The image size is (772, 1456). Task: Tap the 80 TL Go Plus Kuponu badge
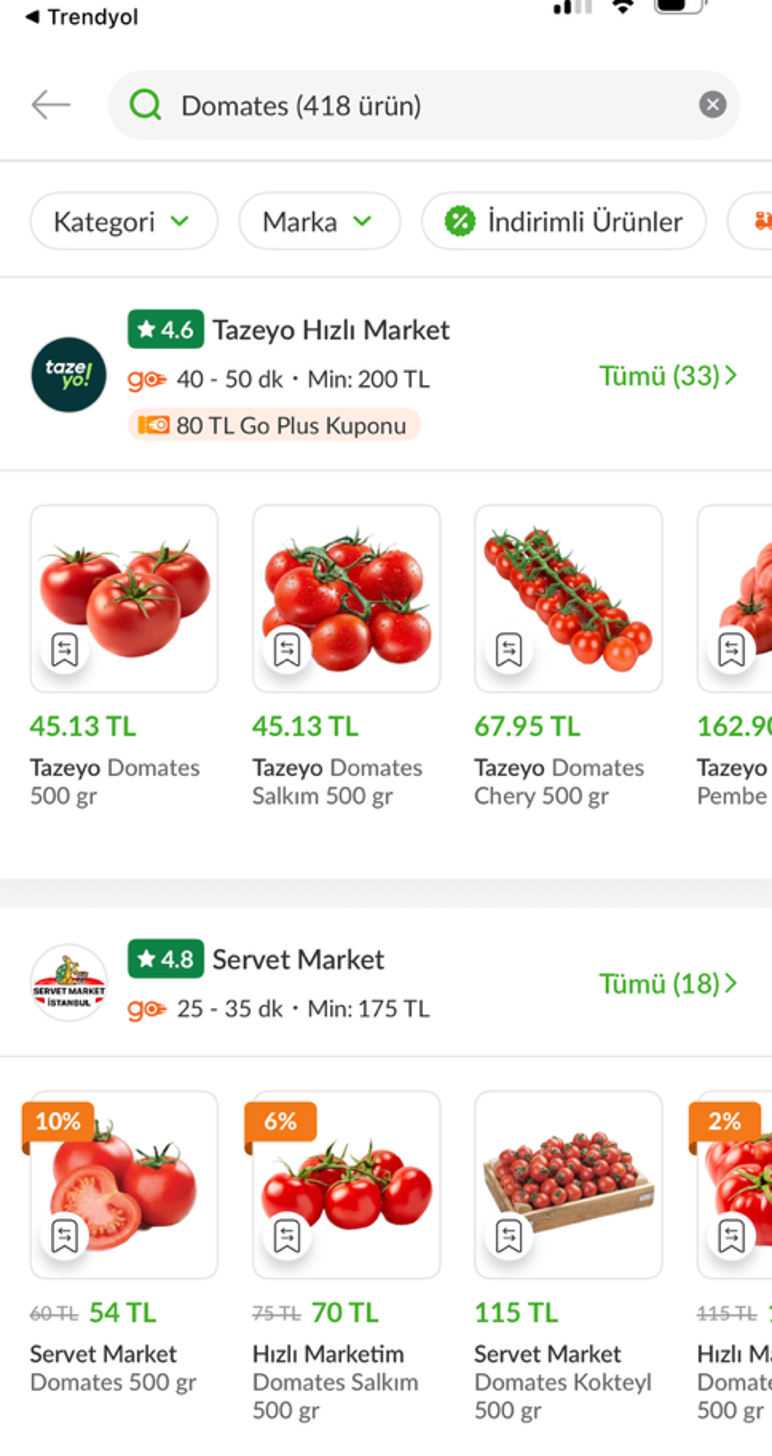click(x=275, y=425)
